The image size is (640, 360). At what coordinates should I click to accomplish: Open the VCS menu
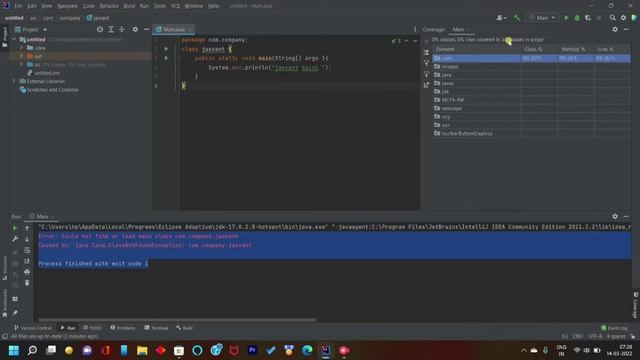click(175, 6)
